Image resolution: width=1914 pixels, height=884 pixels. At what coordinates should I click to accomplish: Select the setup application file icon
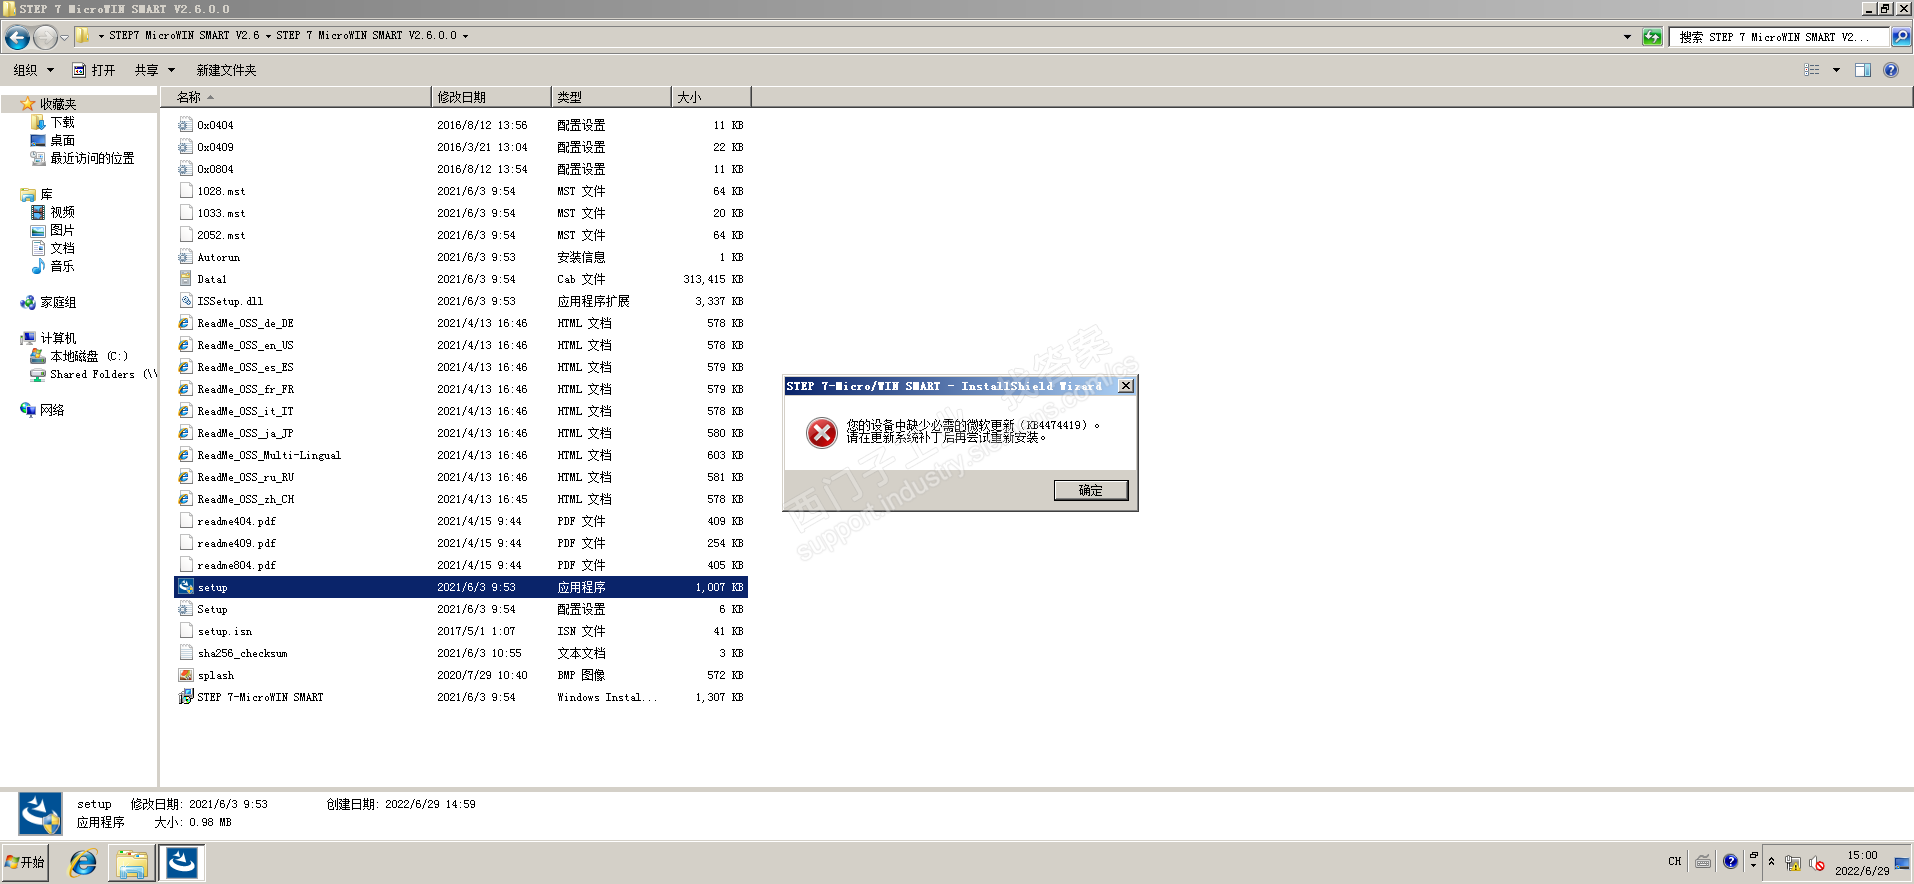pos(186,587)
